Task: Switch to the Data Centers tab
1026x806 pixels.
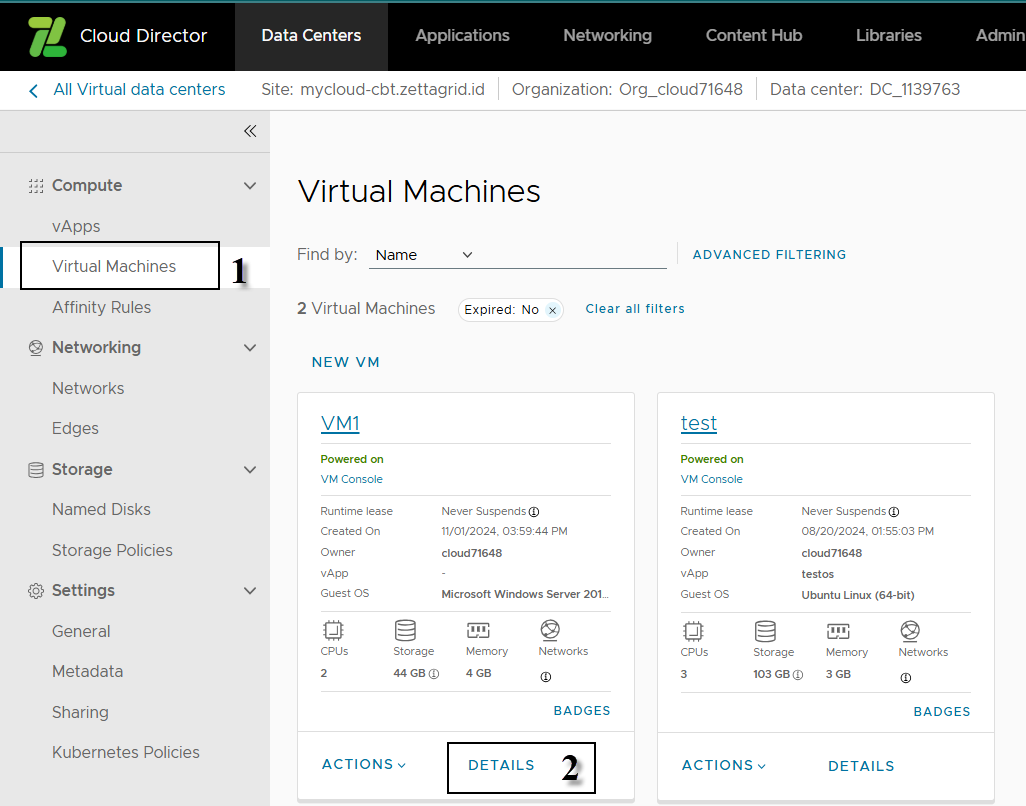Action: (311, 36)
